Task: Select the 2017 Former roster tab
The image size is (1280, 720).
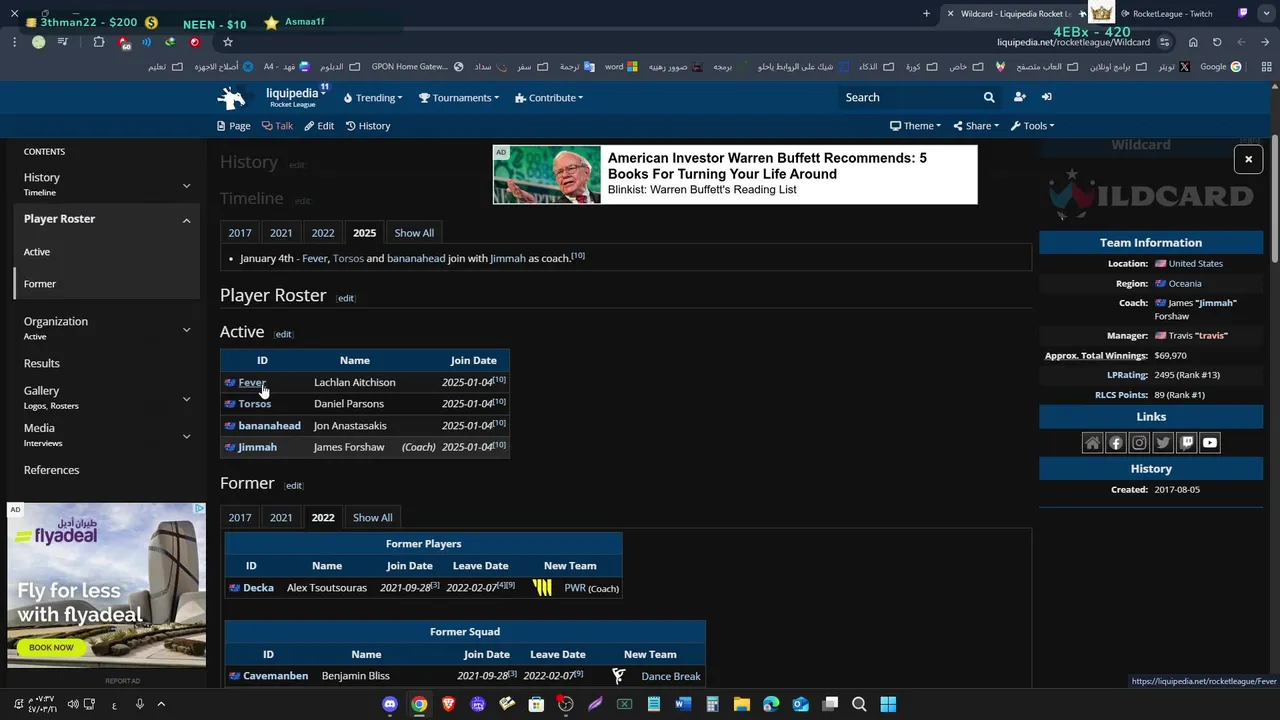Action: tap(240, 518)
